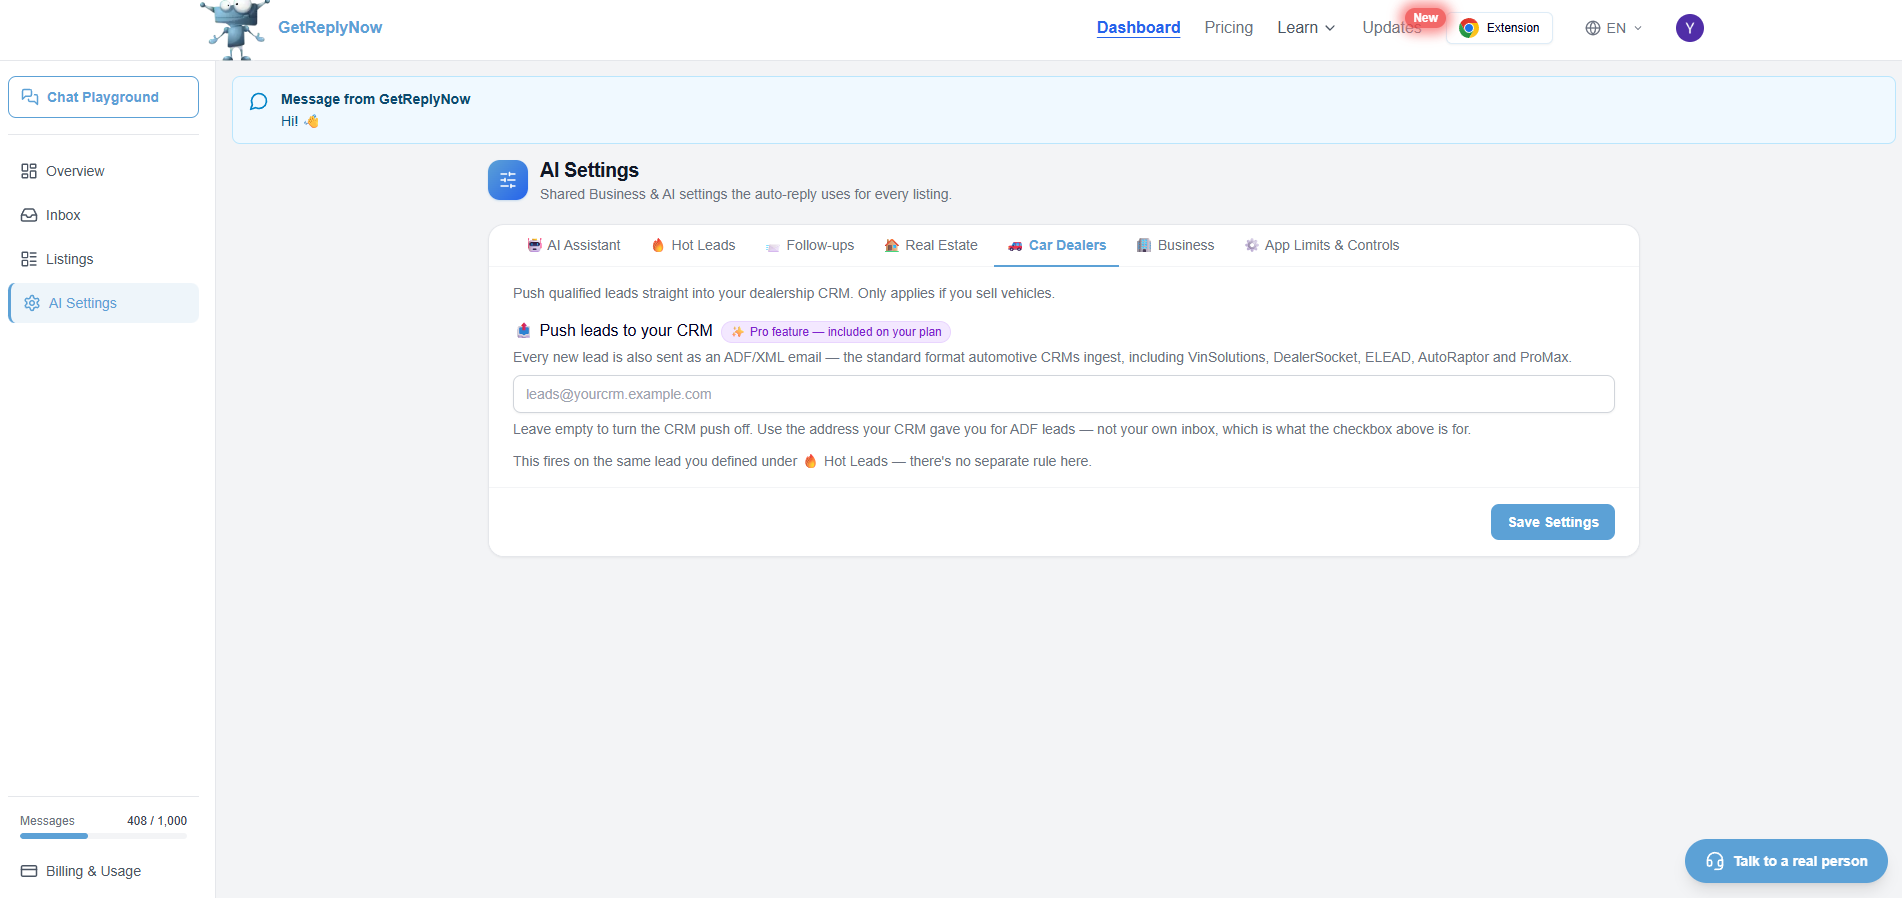Select the Real Estate tab
Screen dimensions: 1902x898
[931, 245]
